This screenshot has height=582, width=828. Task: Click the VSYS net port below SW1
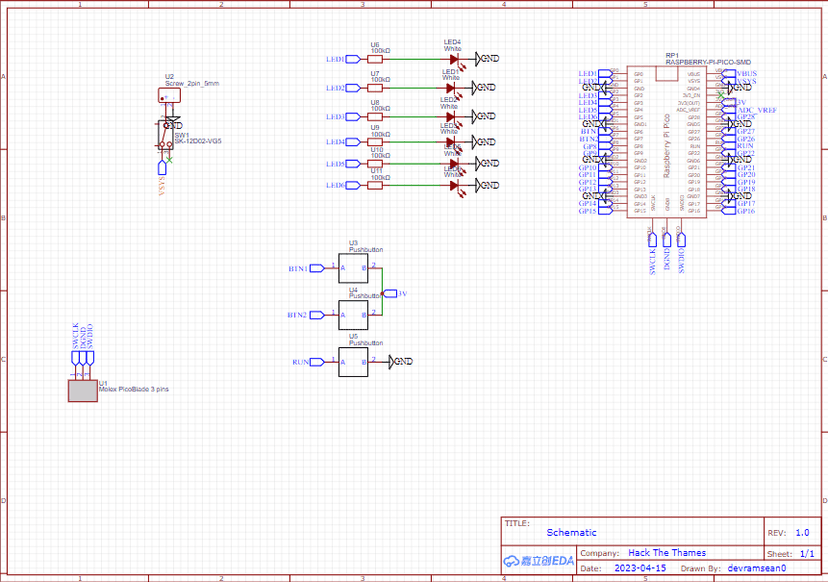[161, 184]
